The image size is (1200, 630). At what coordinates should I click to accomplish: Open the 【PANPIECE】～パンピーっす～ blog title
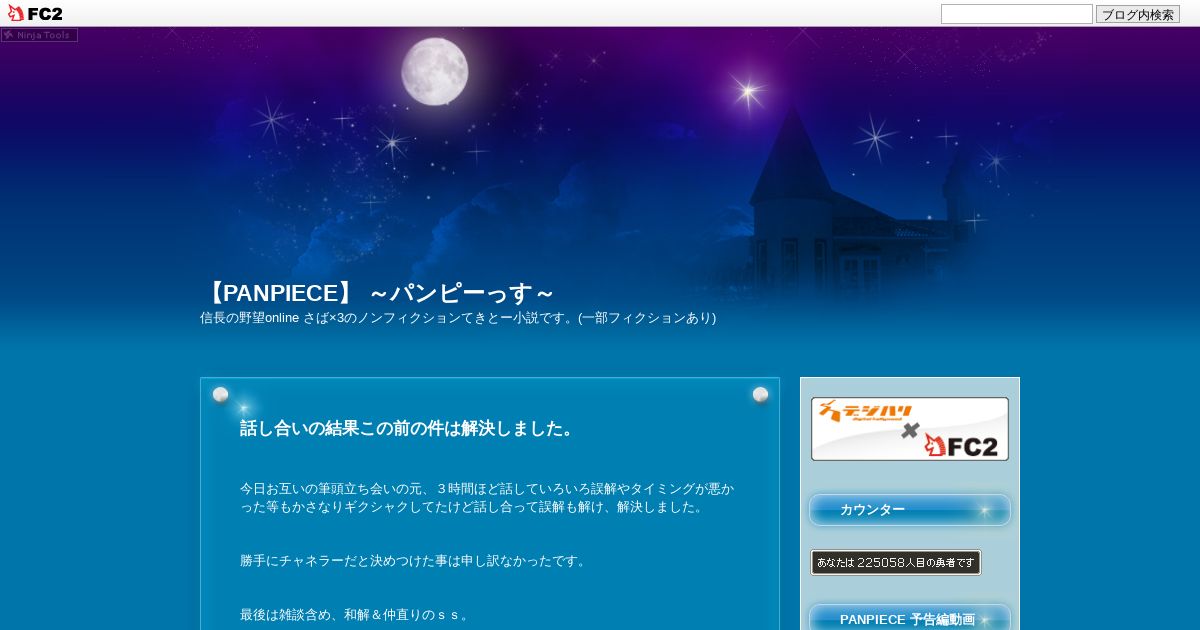pos(376,293)
